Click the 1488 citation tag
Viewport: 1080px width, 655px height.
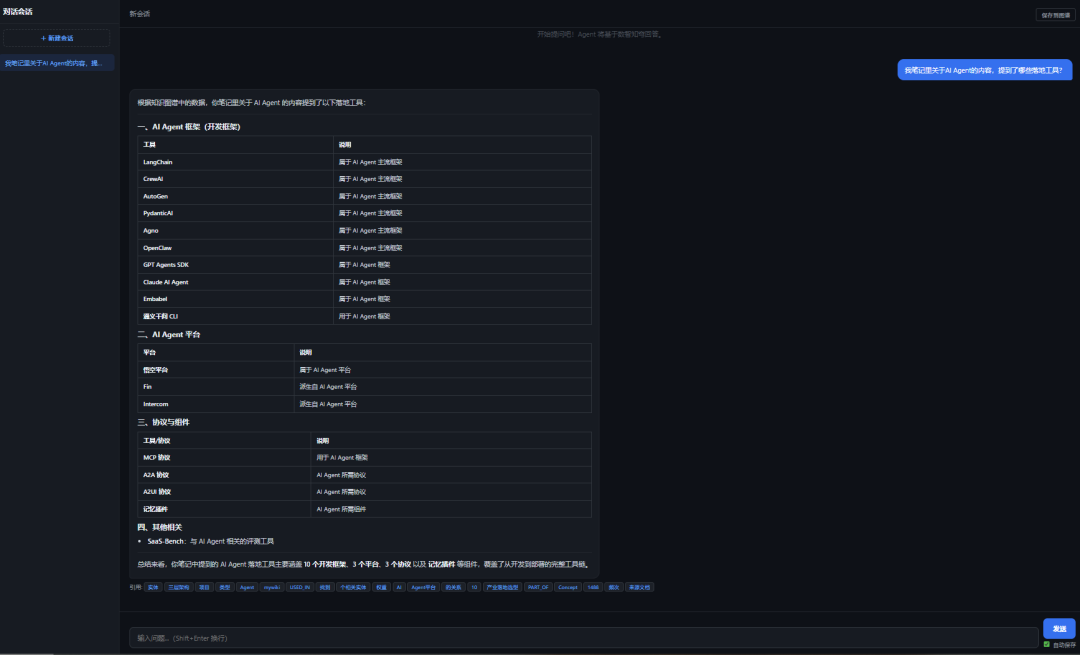coord(593,588)
